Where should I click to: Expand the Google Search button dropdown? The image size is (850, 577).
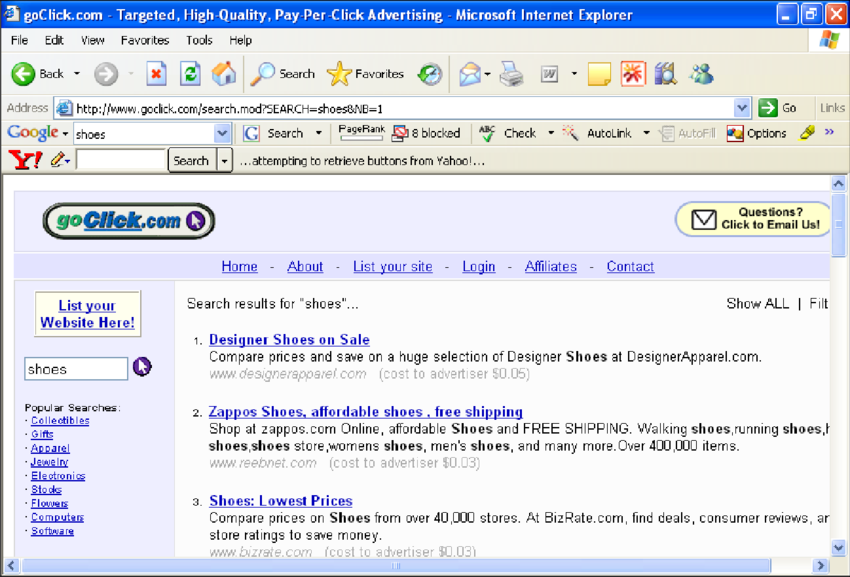point(319,133)
